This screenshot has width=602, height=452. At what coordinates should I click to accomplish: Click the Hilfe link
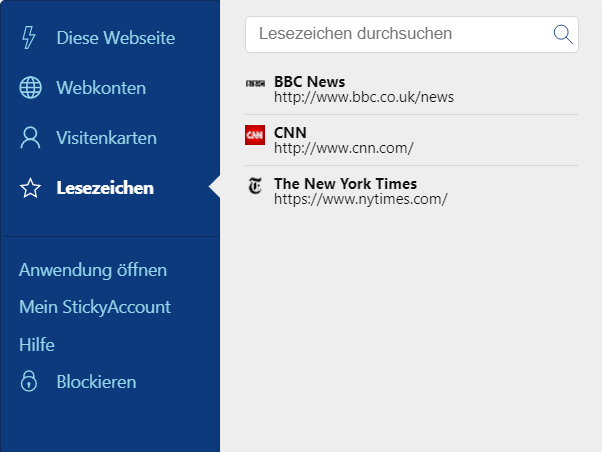tap(37, 344)
